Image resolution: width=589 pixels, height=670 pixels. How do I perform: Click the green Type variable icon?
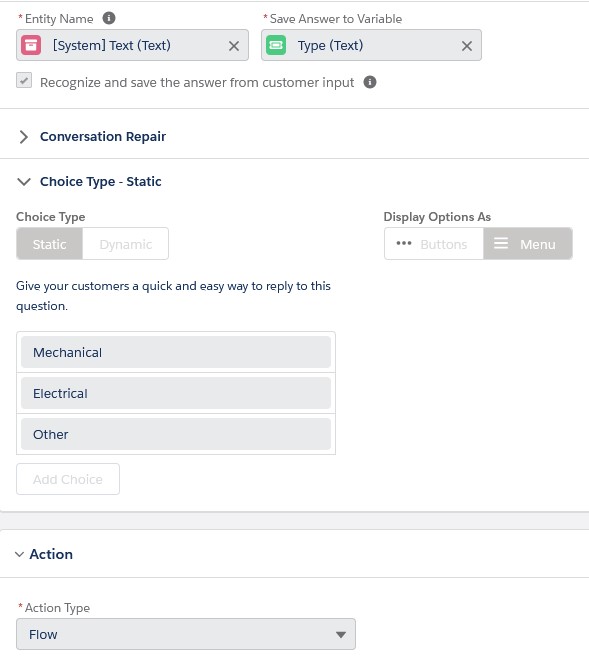276,45
